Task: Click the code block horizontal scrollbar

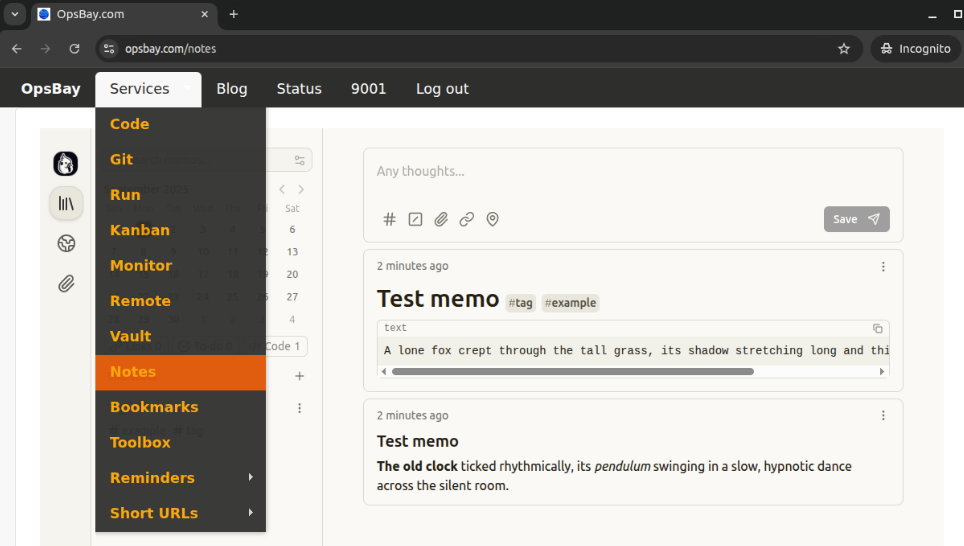Action: [572, 371]
